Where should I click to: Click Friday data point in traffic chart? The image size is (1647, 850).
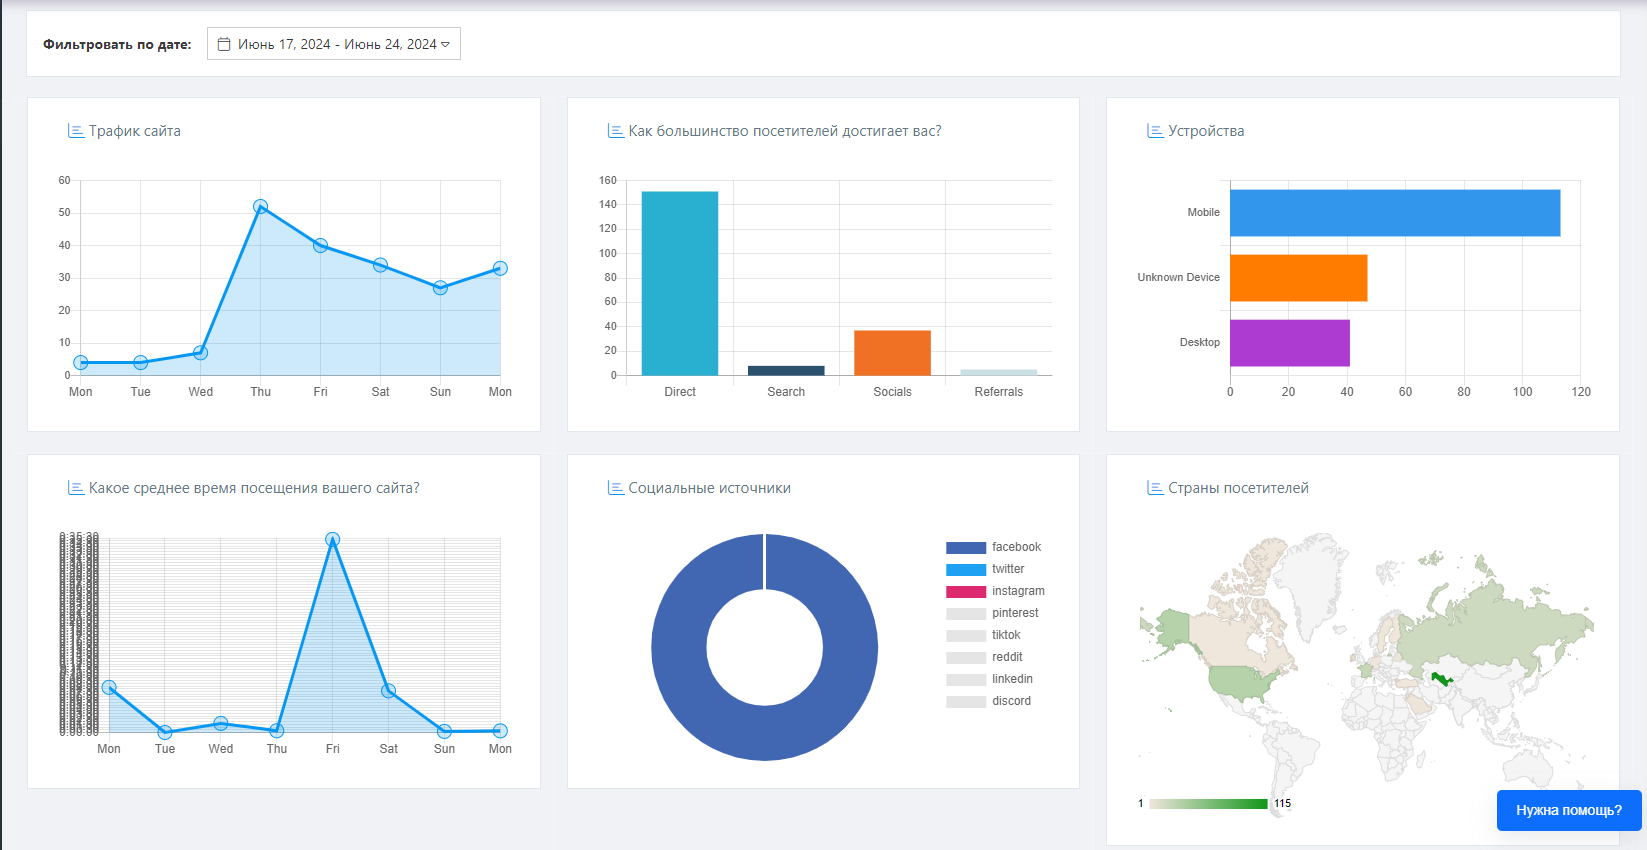coord(320,245)
